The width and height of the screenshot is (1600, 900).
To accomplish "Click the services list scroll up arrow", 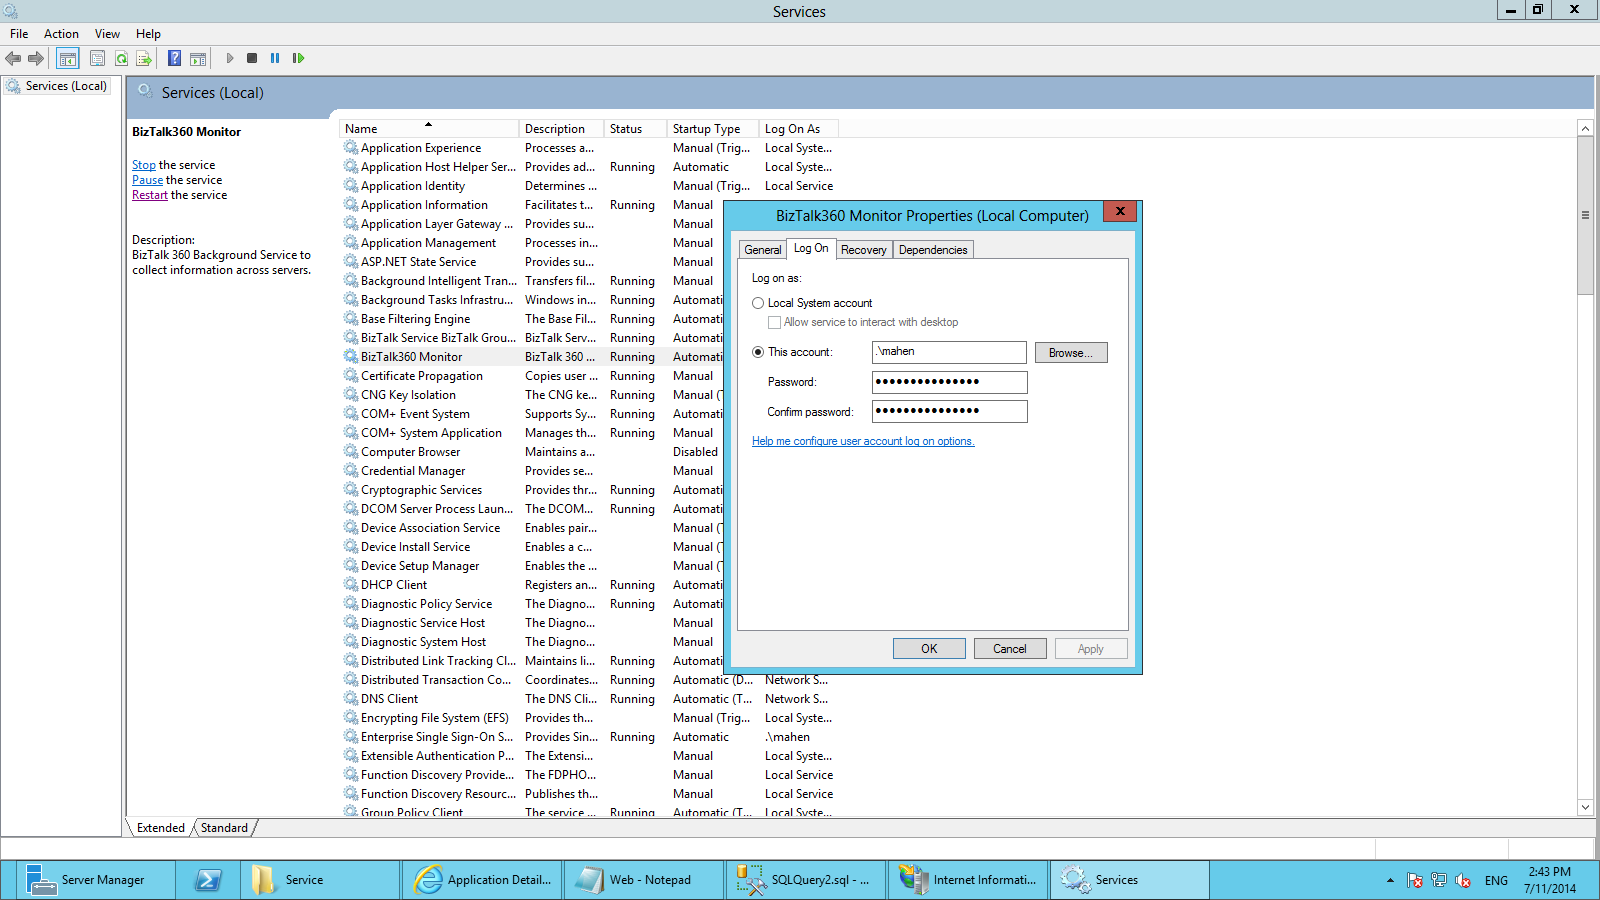I will click(x=1585, y=128).
